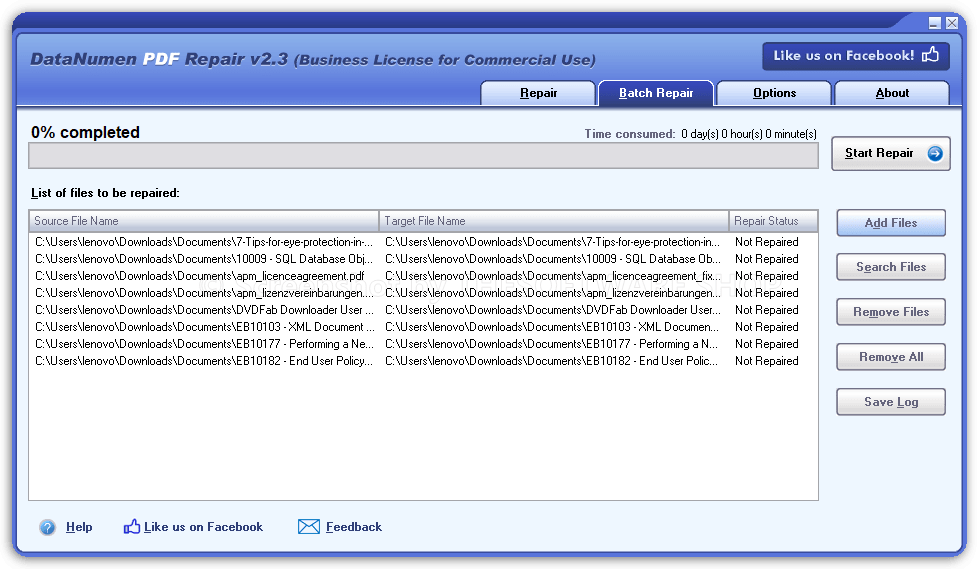
Task: Open the Options tab
Action: pos(774,93)
